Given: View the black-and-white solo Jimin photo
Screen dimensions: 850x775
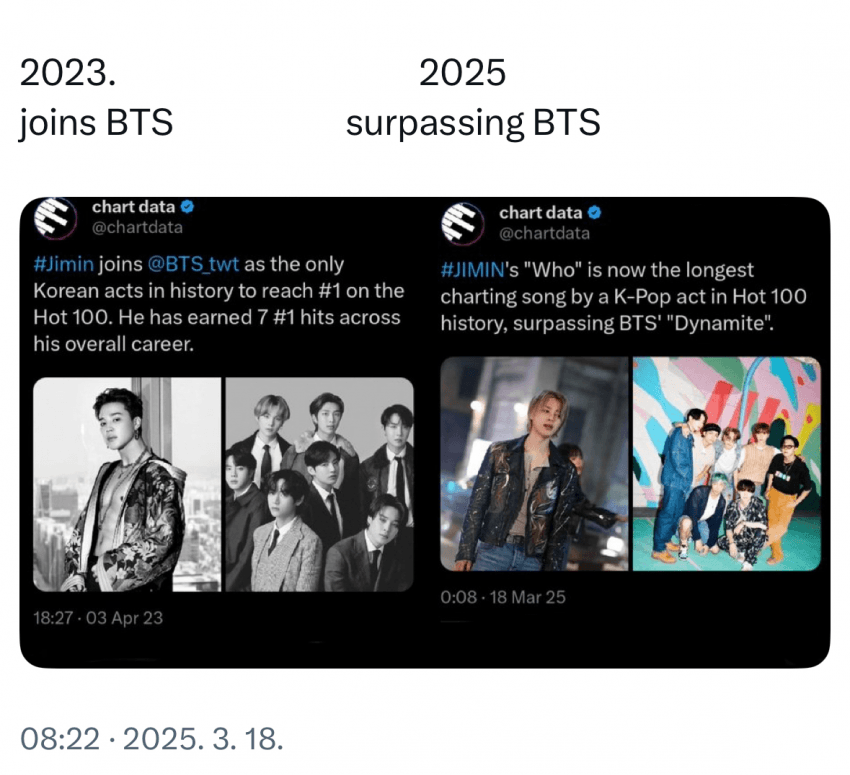Looking at the screenshot, I should tap(126, 484).
